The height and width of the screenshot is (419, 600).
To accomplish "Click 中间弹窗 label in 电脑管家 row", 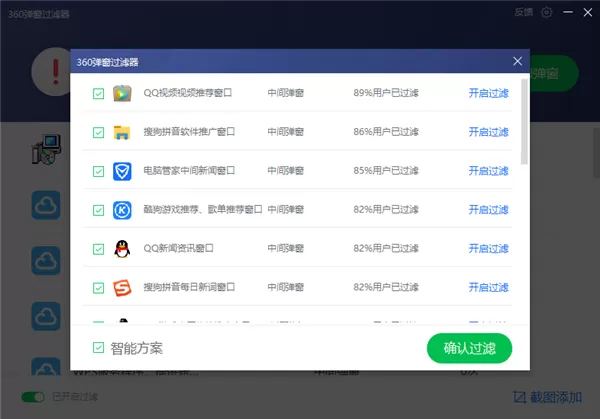I will [x=285, y=171].
